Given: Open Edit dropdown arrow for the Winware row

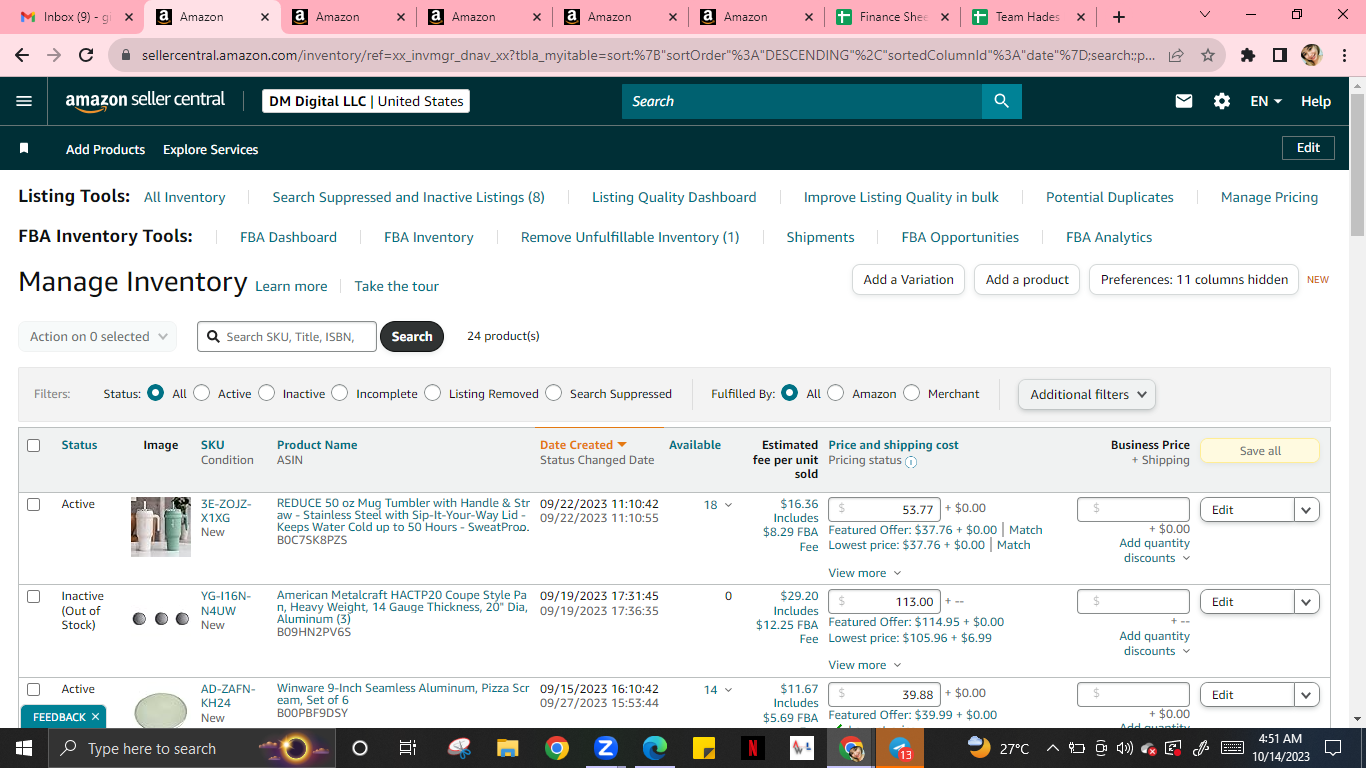Looking at the screenshot, I should pyautogui.click(x=1307, y=695).
